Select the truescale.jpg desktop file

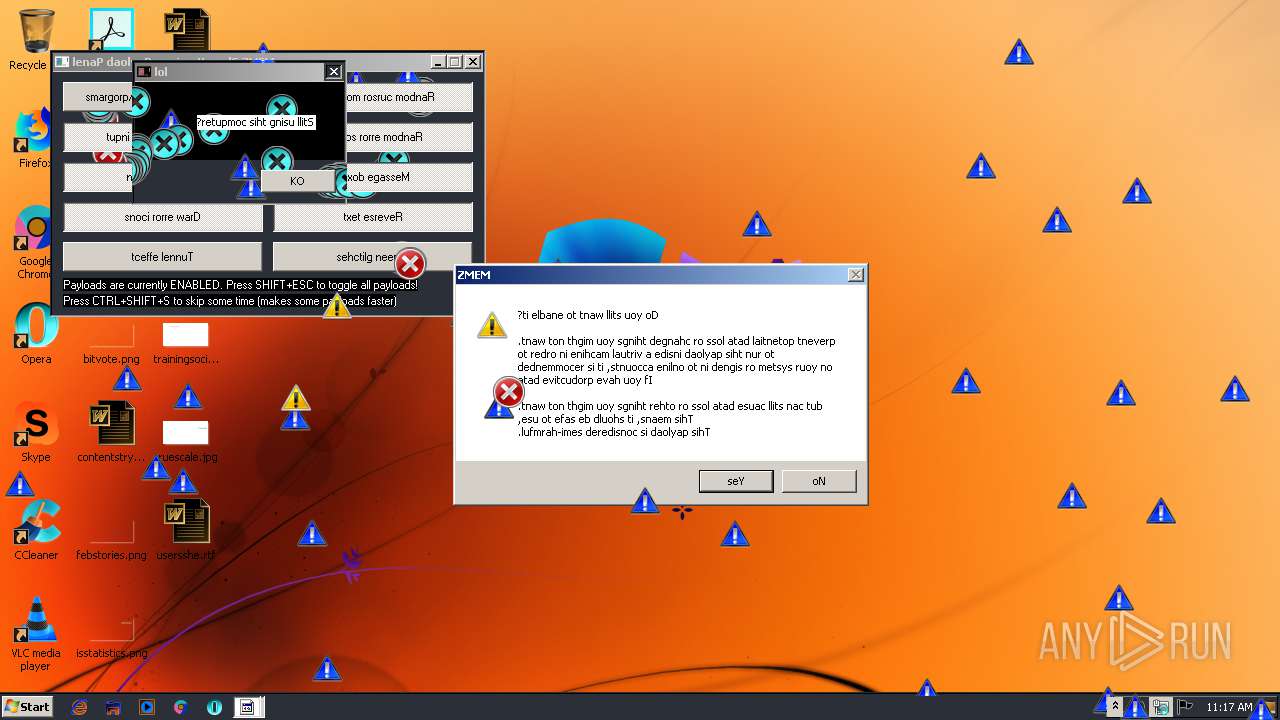click(186, 440)
